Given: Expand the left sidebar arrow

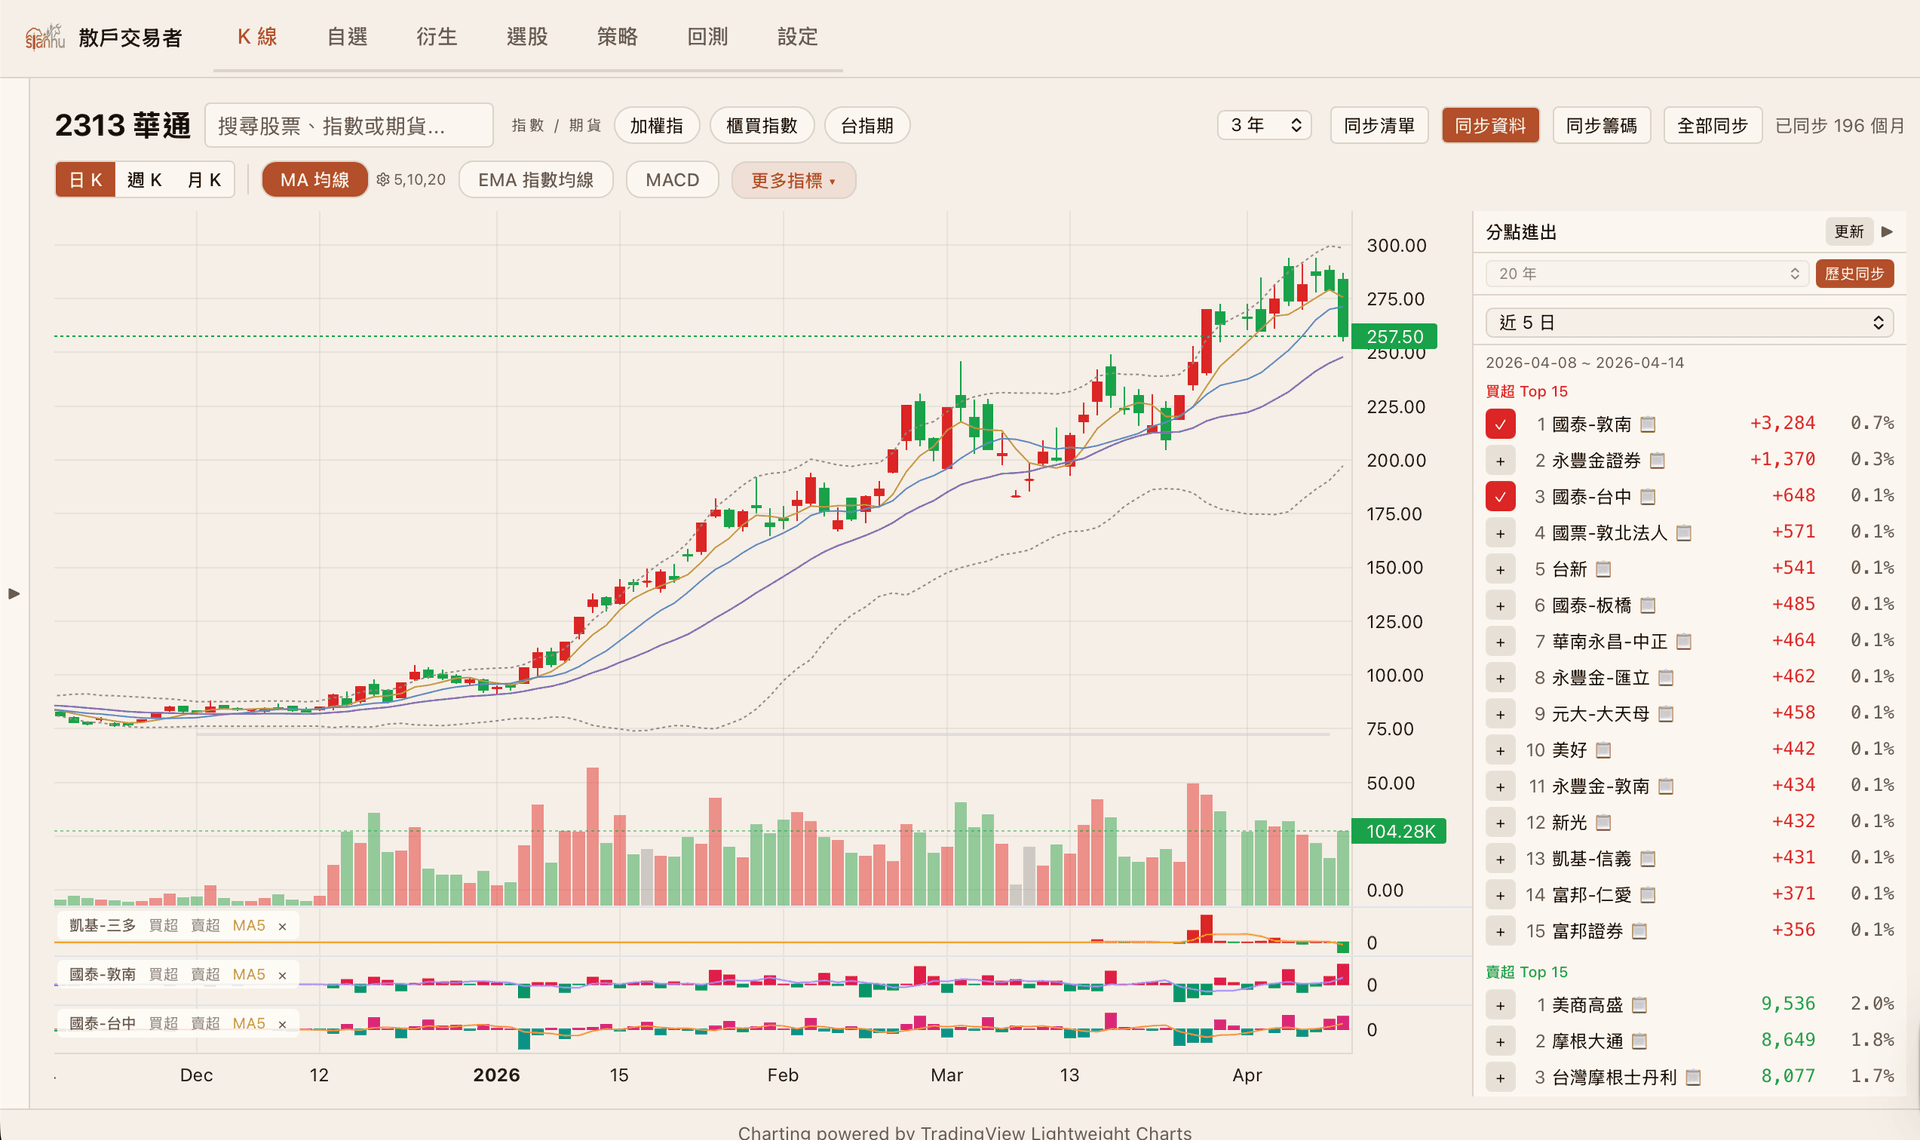Looking at the screenshot, I should click(x=14, y=593).
